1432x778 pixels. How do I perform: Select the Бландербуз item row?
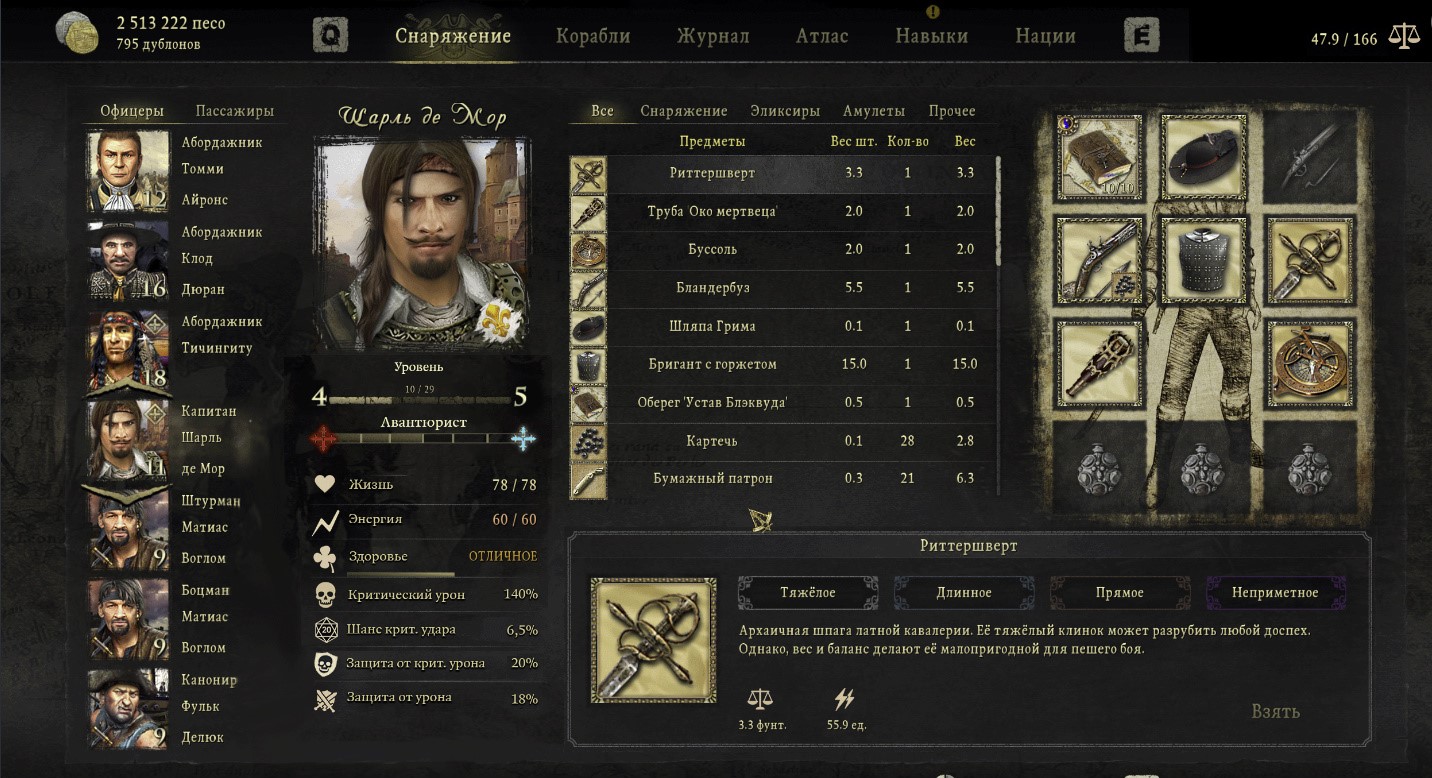[783, 288]
